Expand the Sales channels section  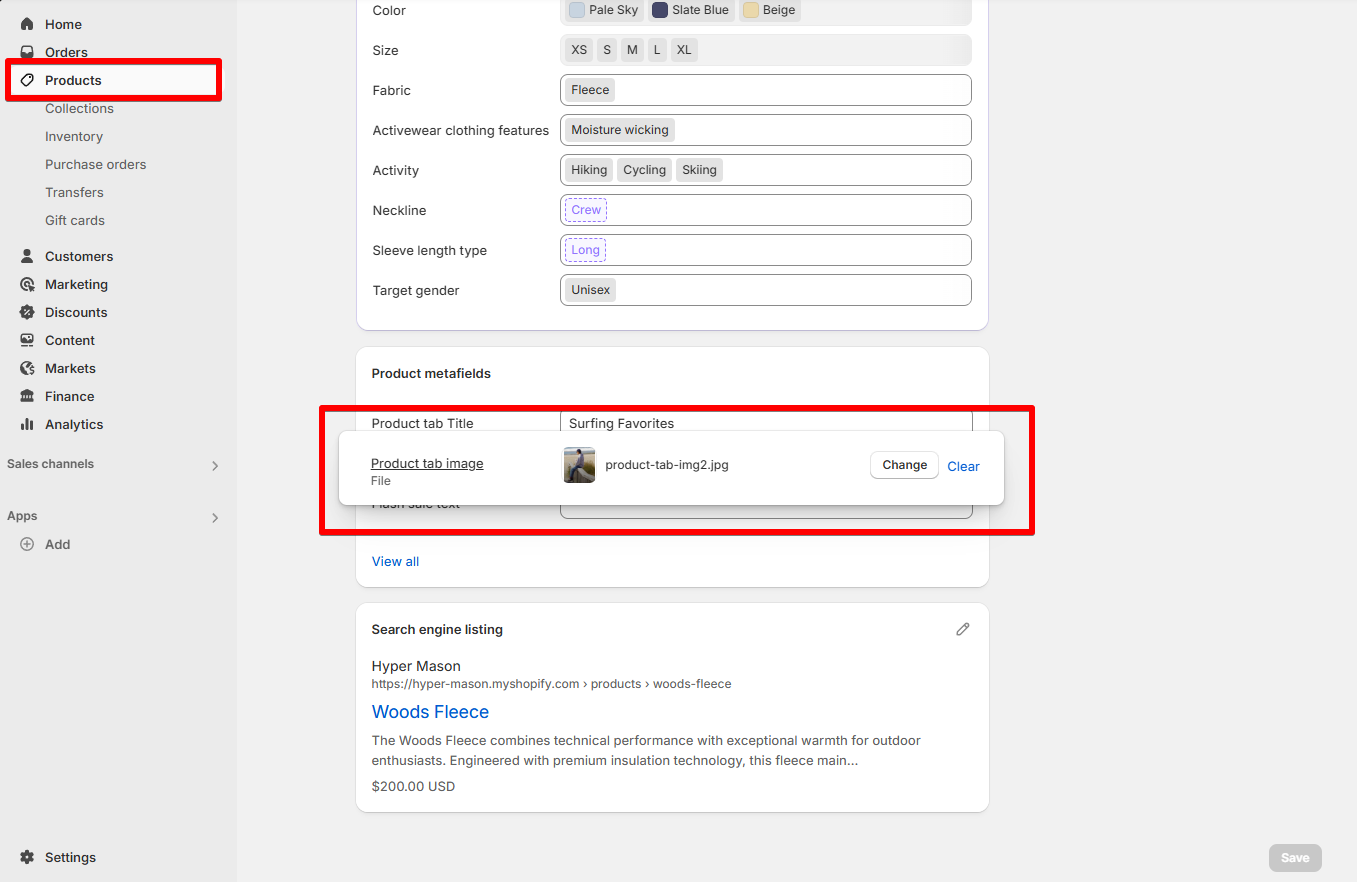(214, 465)
